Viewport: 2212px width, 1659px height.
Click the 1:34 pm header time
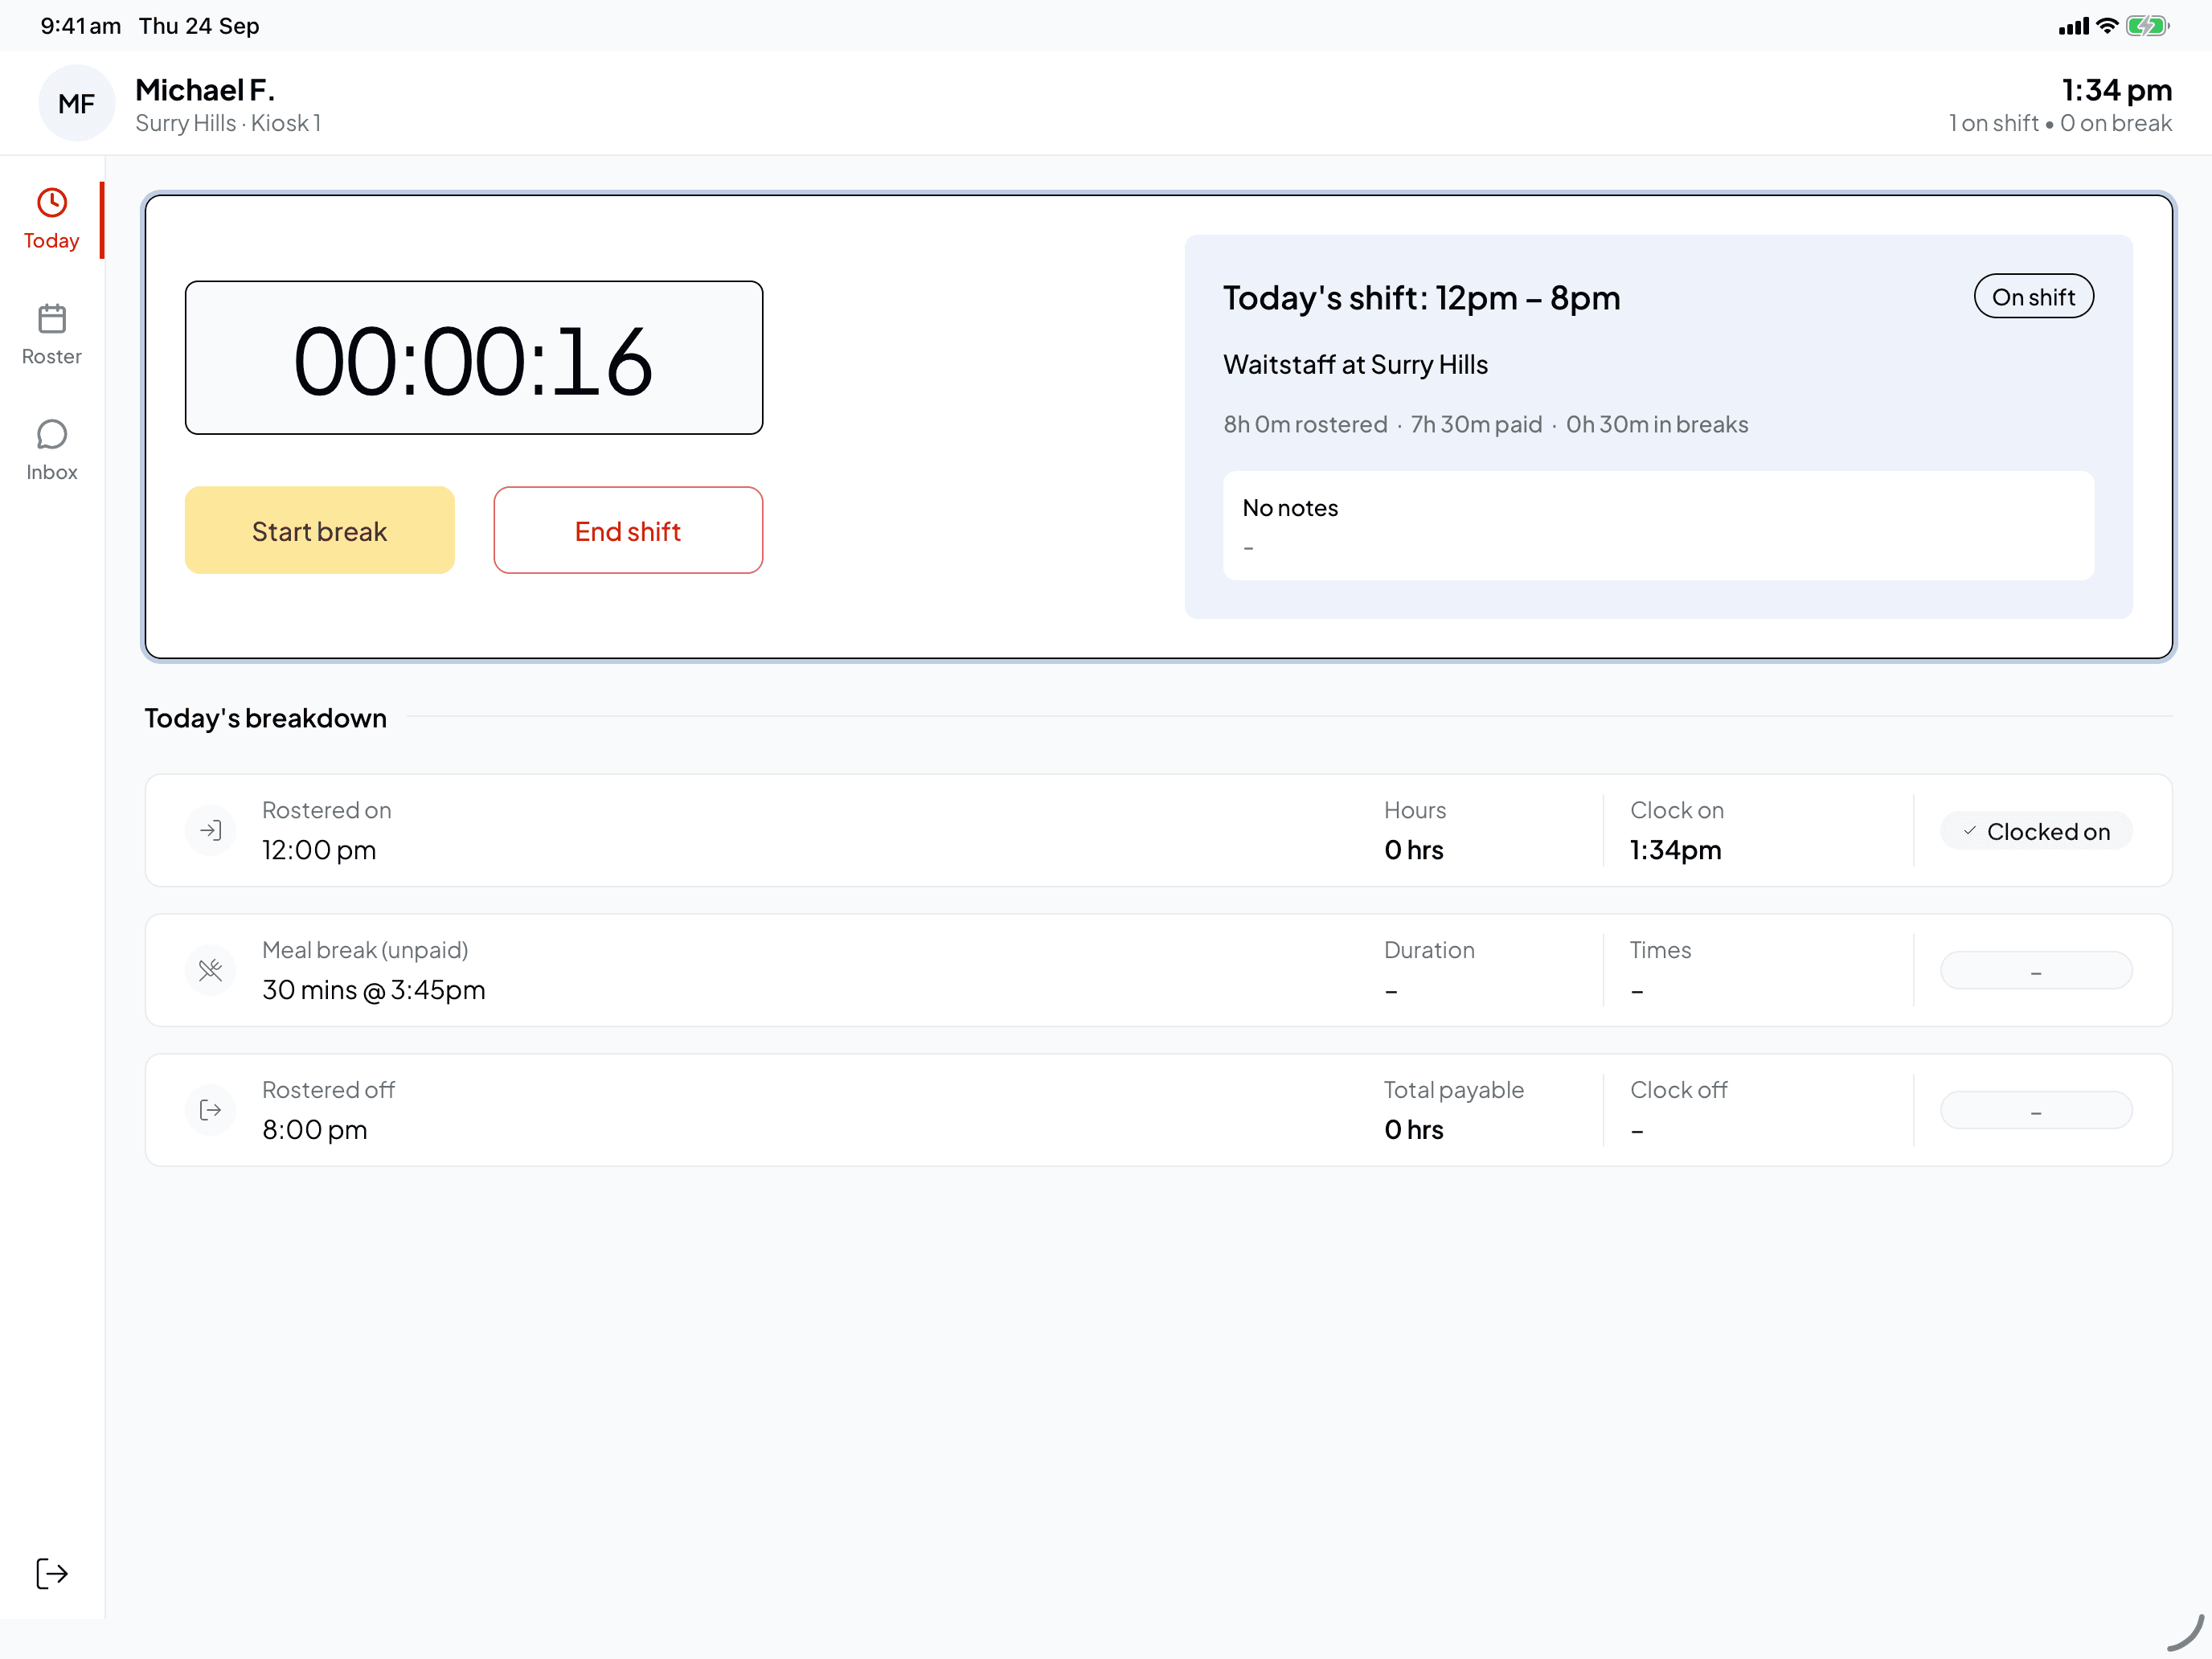point(2117,90)
